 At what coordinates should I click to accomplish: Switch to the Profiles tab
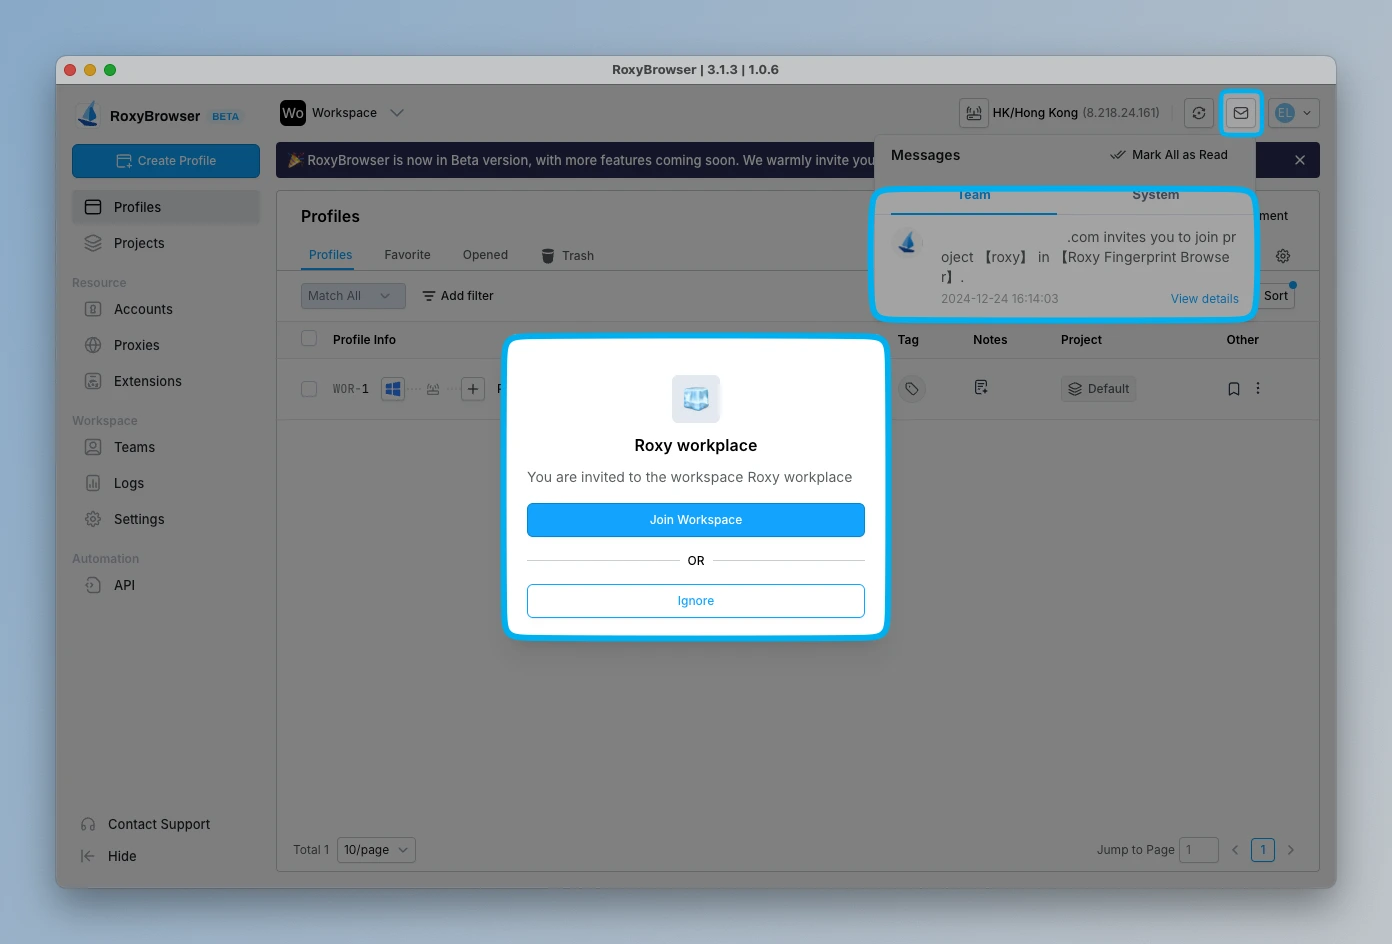coord(330,255)
